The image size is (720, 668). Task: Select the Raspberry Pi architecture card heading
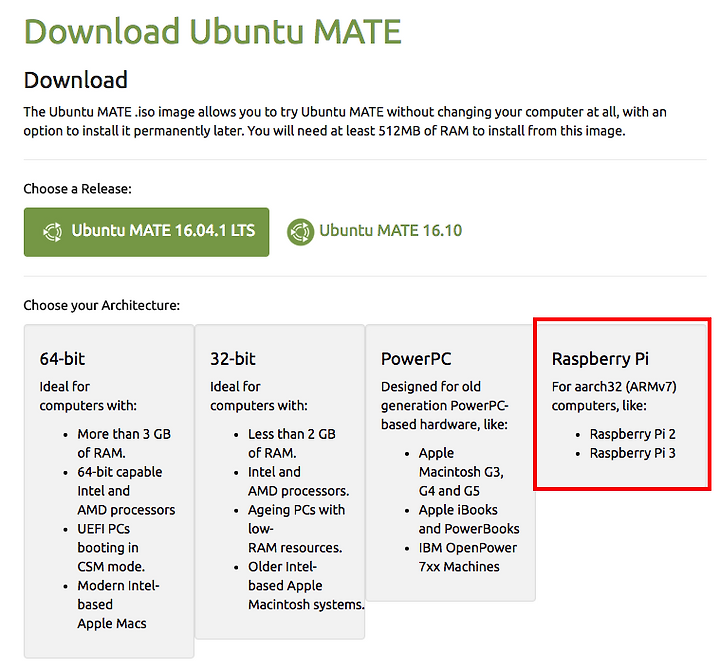click(600, 359)
